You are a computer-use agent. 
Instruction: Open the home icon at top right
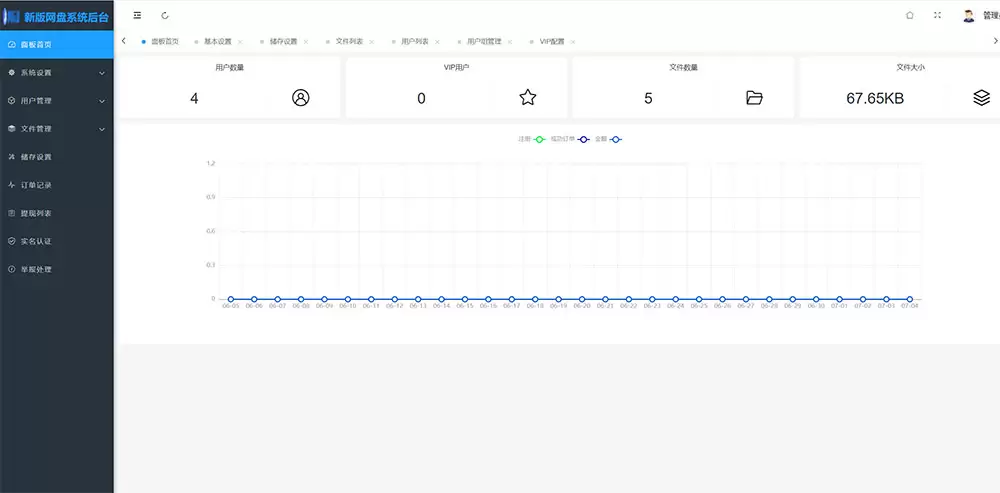tap(909, 15)
